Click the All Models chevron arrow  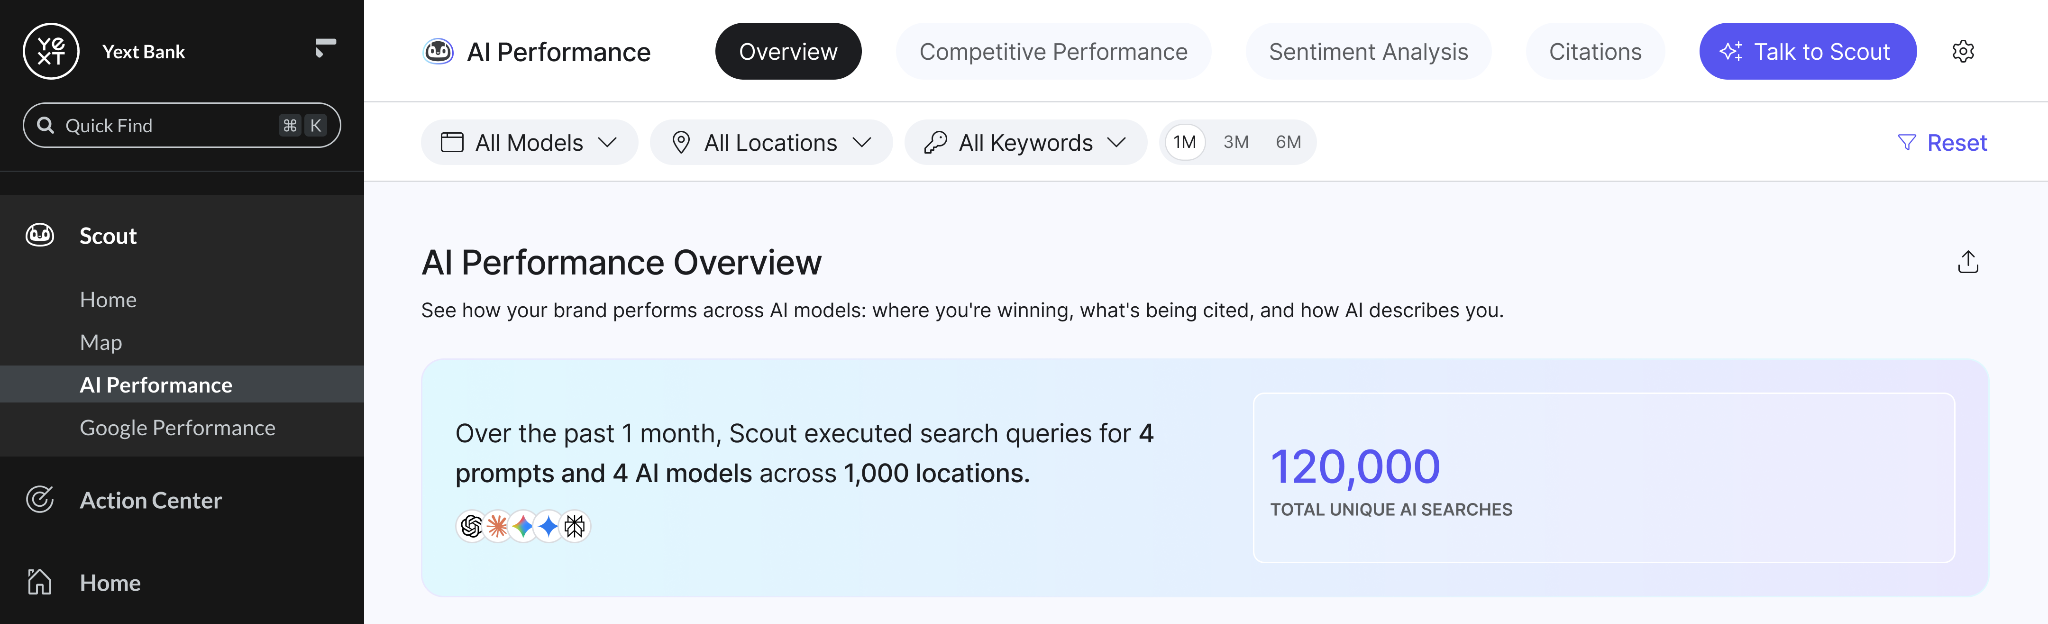pyautogui.click(x=607, y=142)
